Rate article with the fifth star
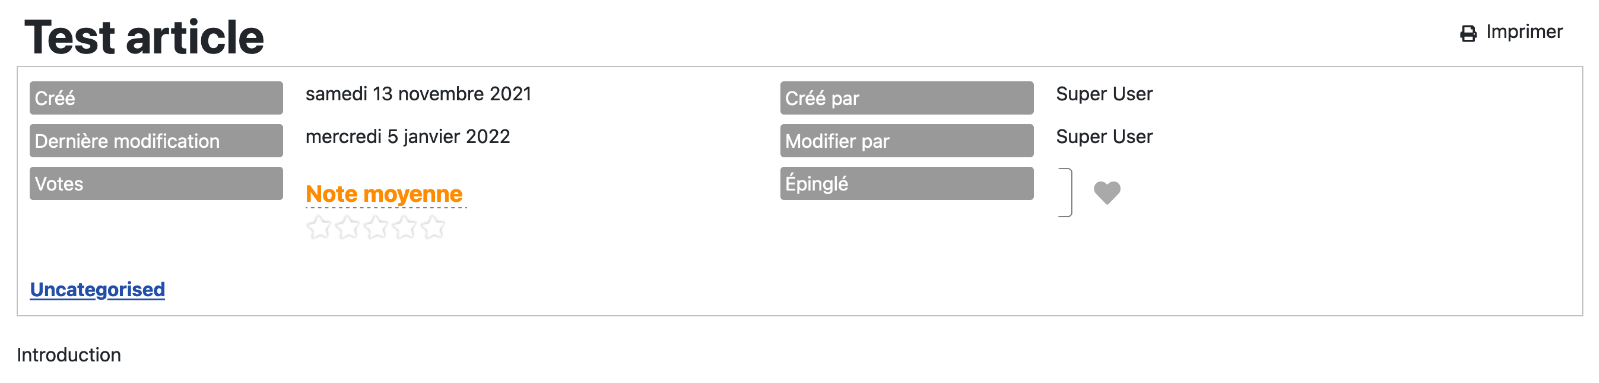This screenshot has height=383, width=1599. (433, 228)
